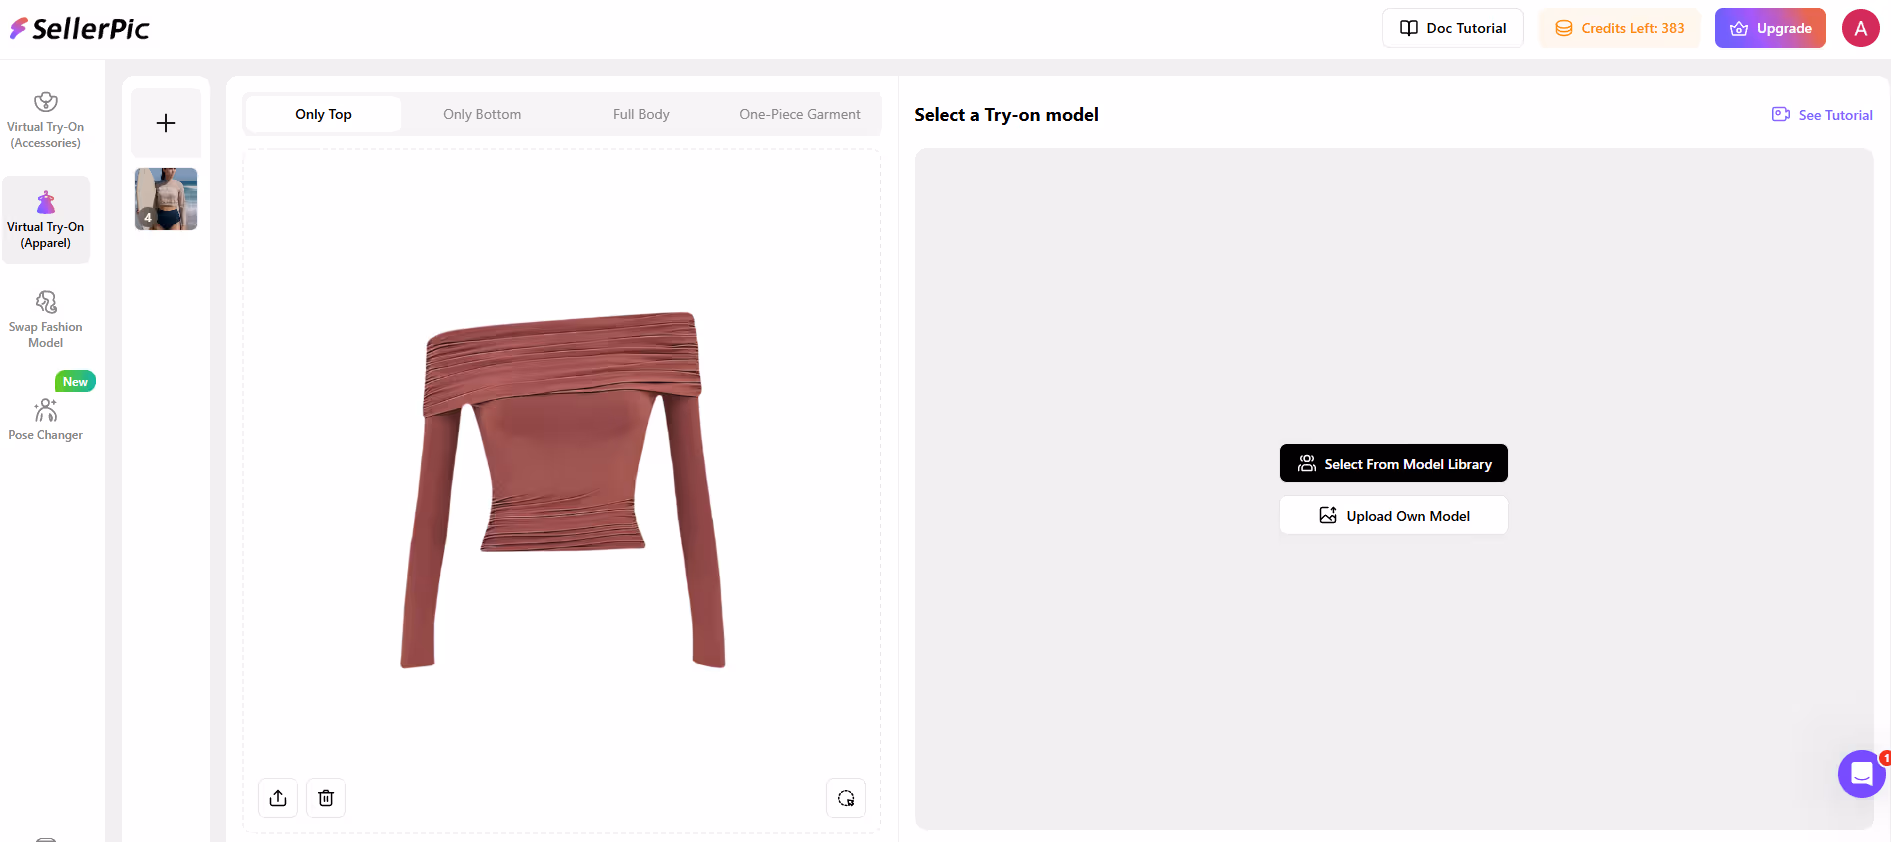
Task: Switch to the Only Top tab
Action: pos(323,114)
